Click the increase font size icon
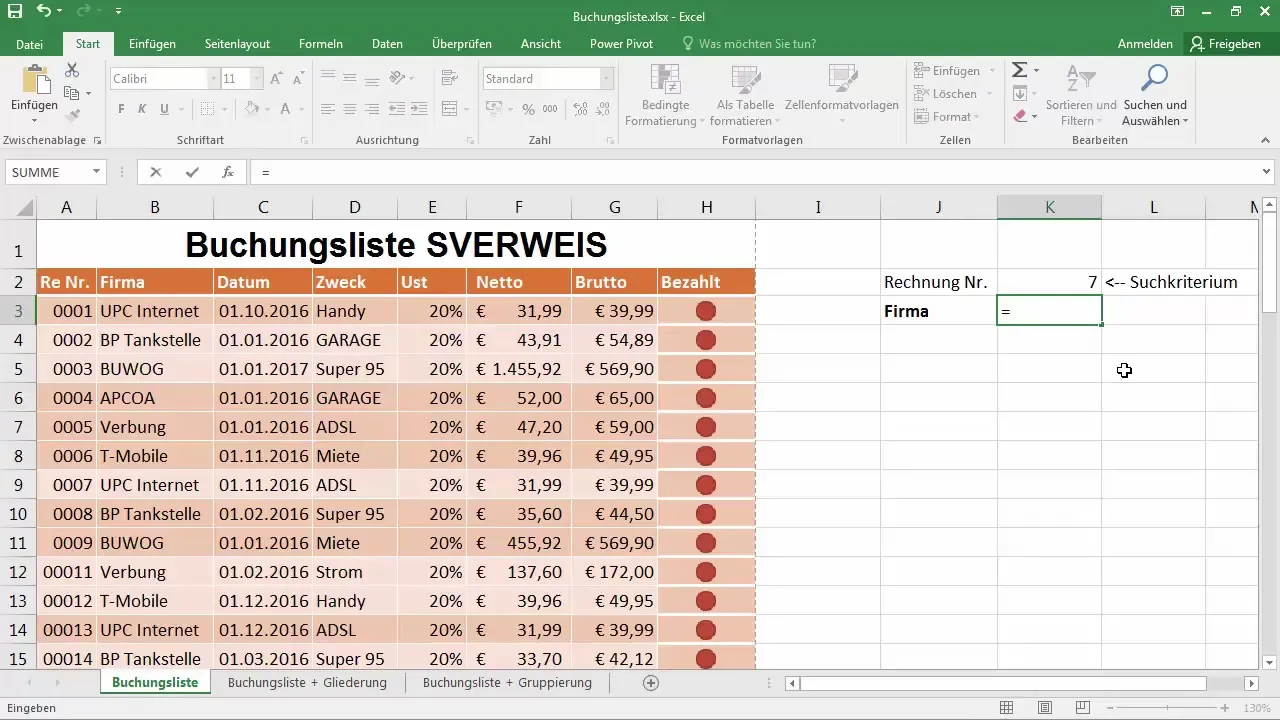This screenshot has width=1280, height=720. point(276,78)
